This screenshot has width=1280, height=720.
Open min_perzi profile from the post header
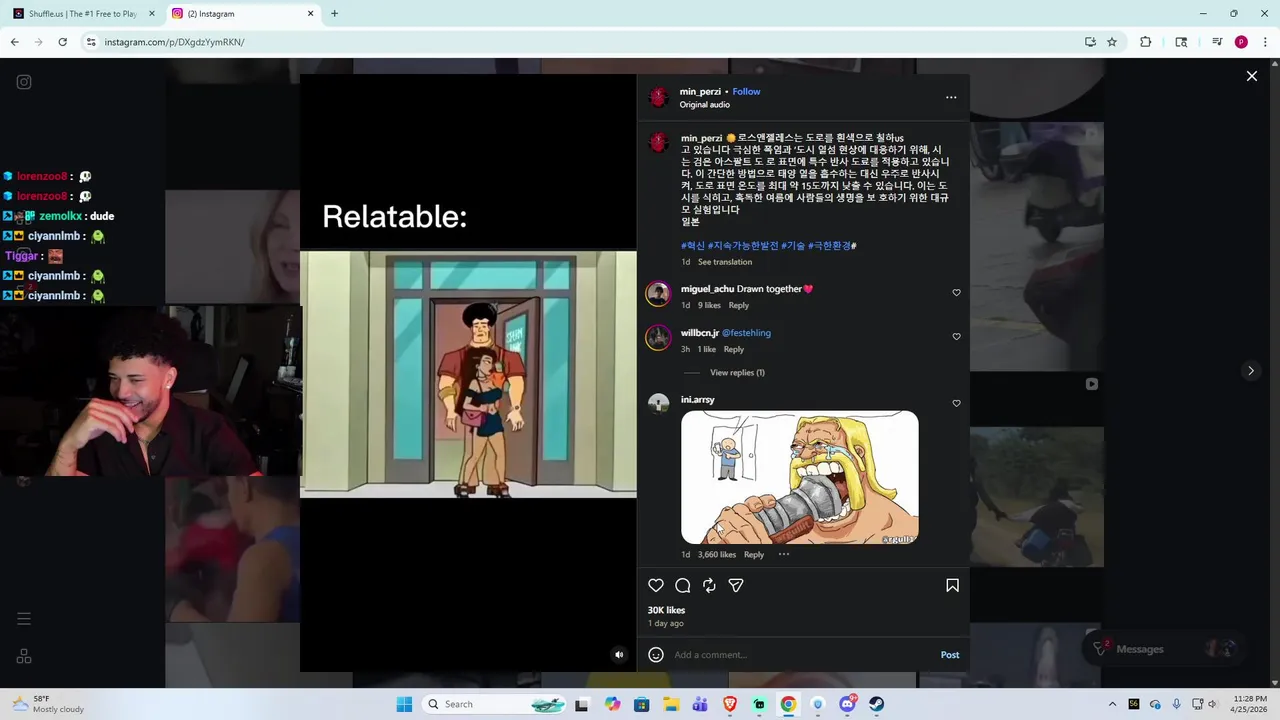(x=700, y=91)
